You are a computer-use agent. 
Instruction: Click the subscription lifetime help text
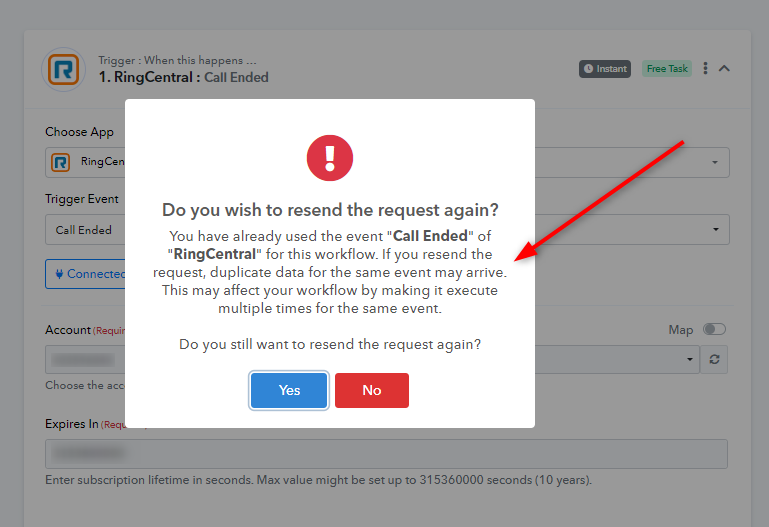319,480
